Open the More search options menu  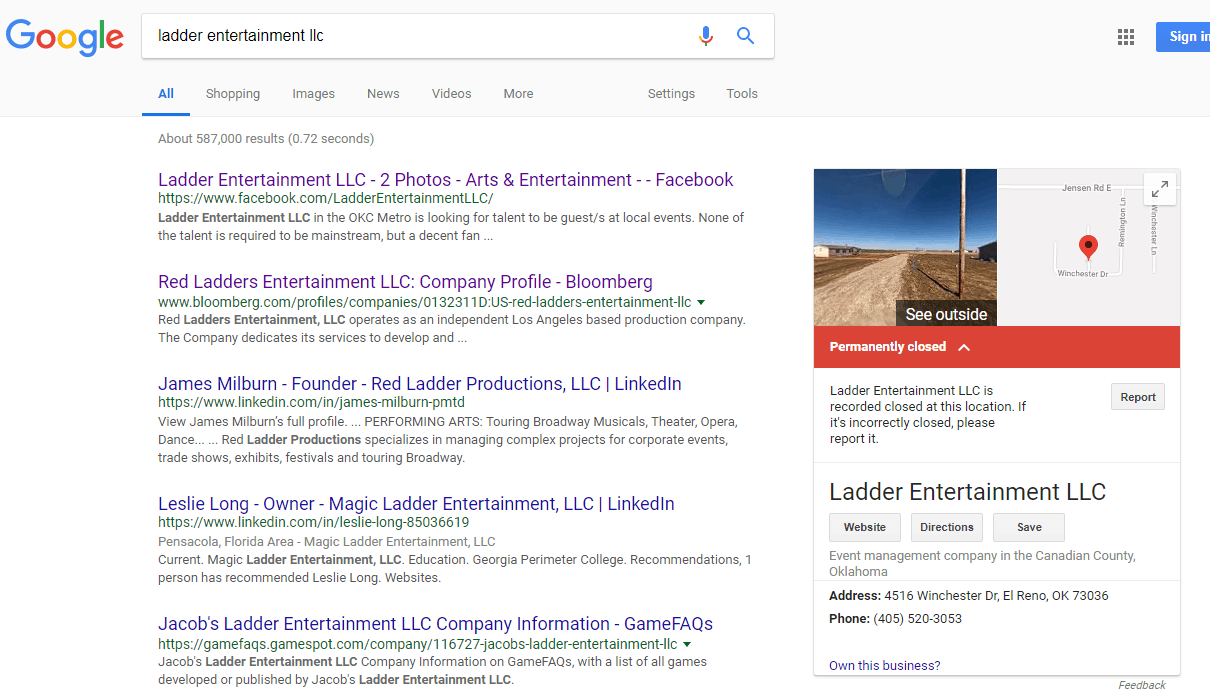[518, 94]
